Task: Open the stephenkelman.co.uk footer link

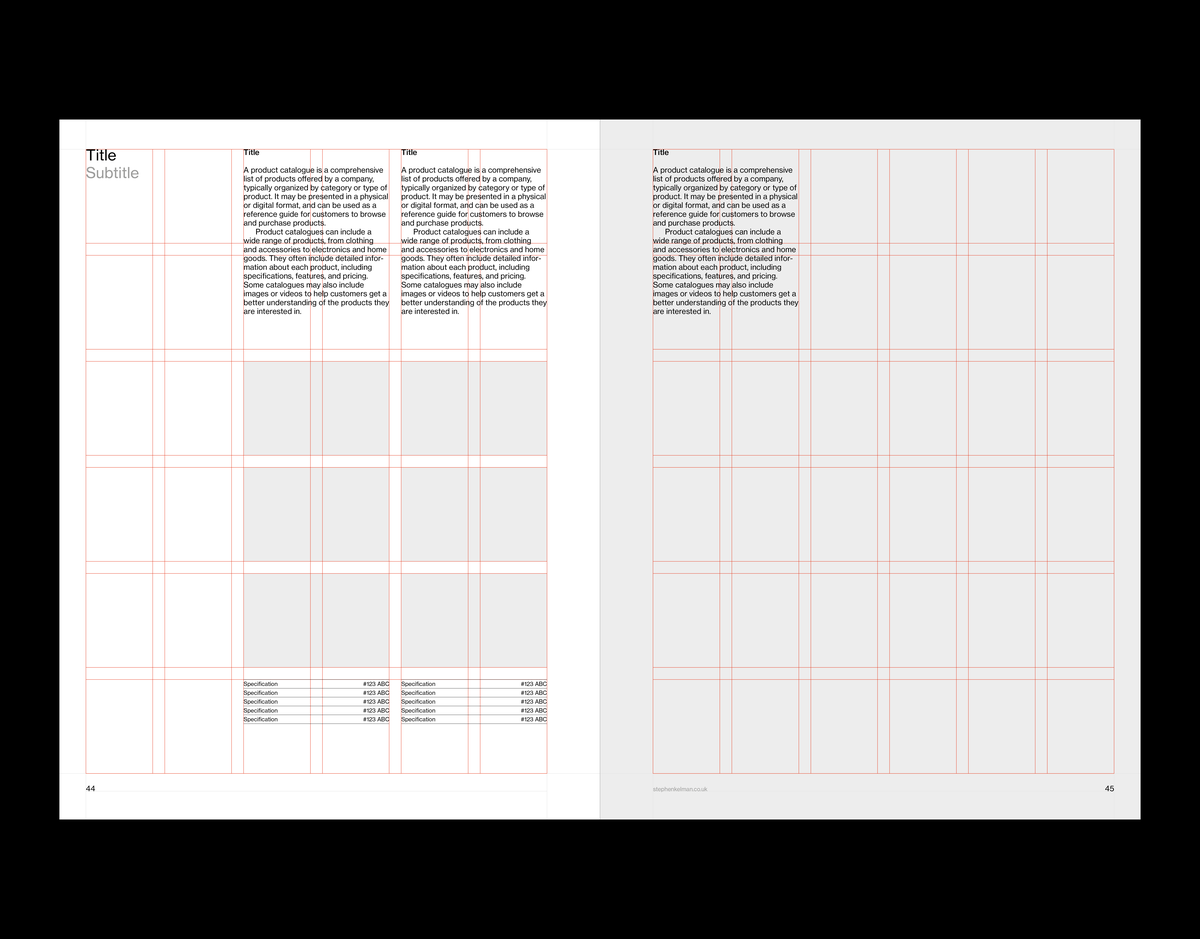Action: (x=681, y=789)
